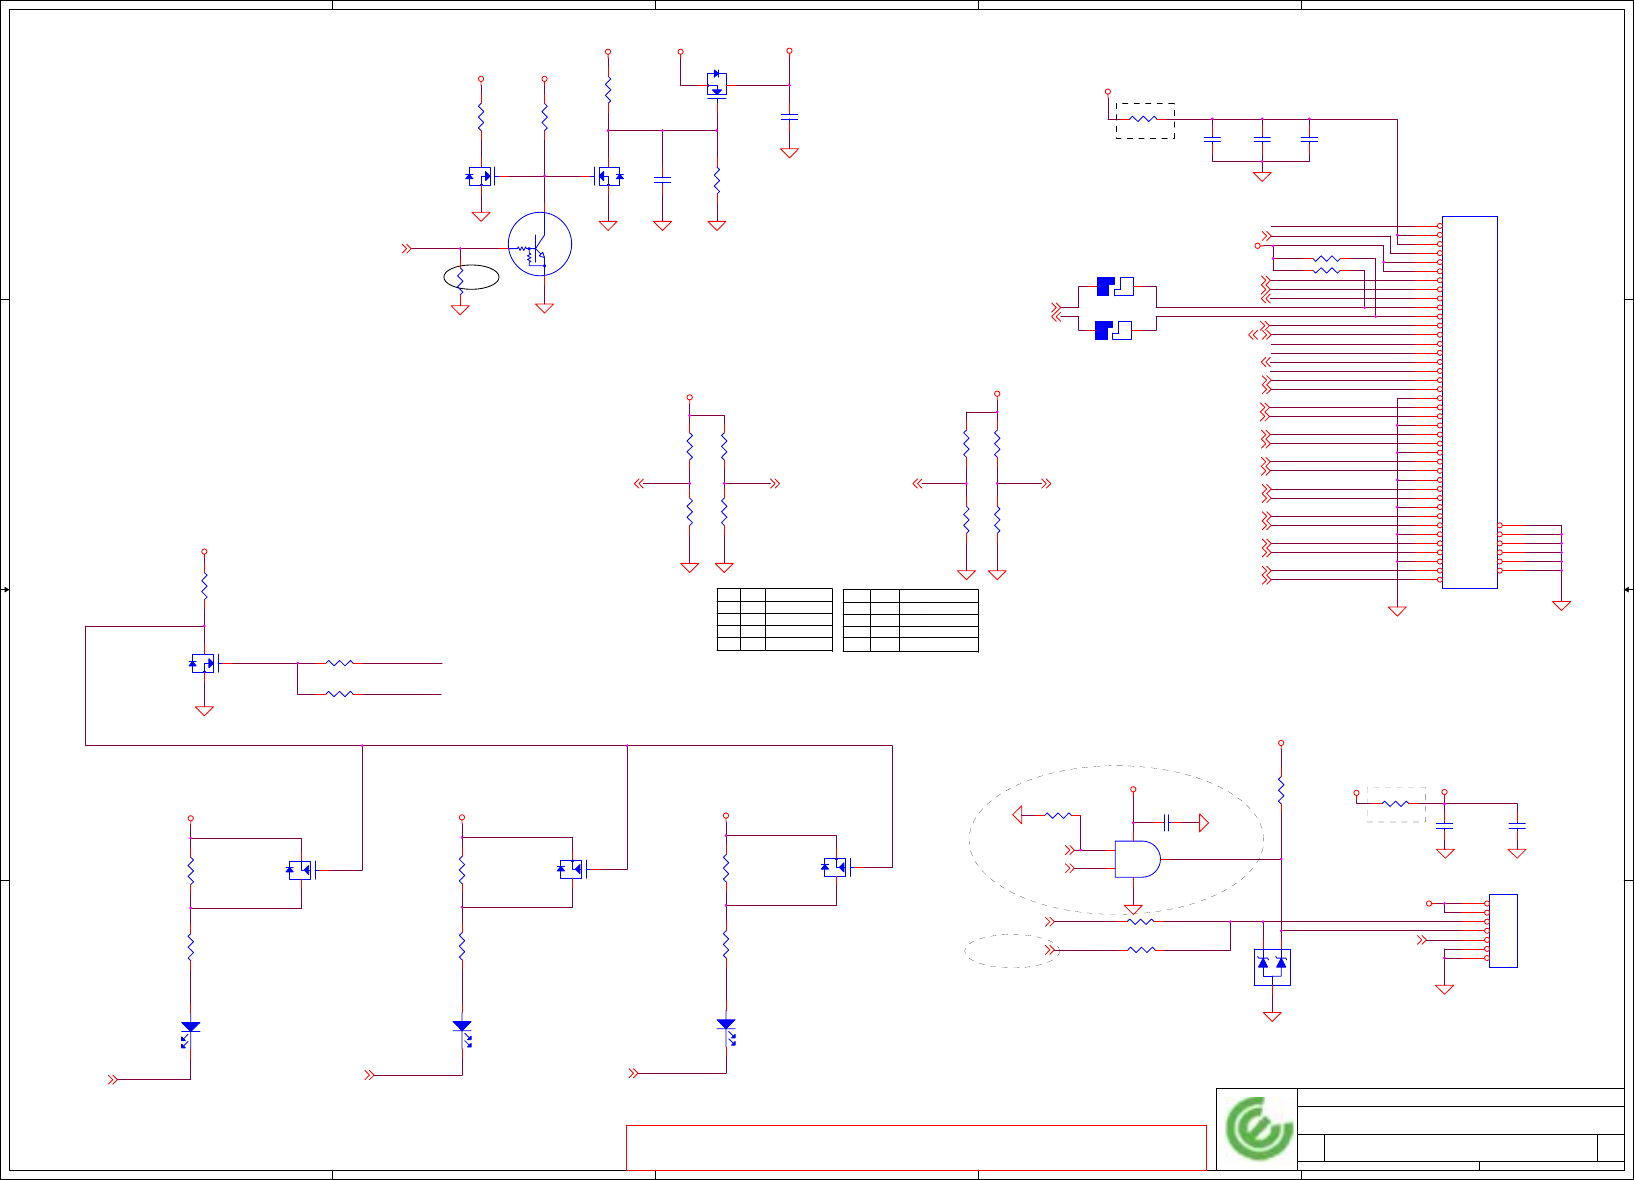The width and height of the screenshot is (1634, 1180).
Task: Click the empty red-outlined note box
Action: tap(916, 1147)
